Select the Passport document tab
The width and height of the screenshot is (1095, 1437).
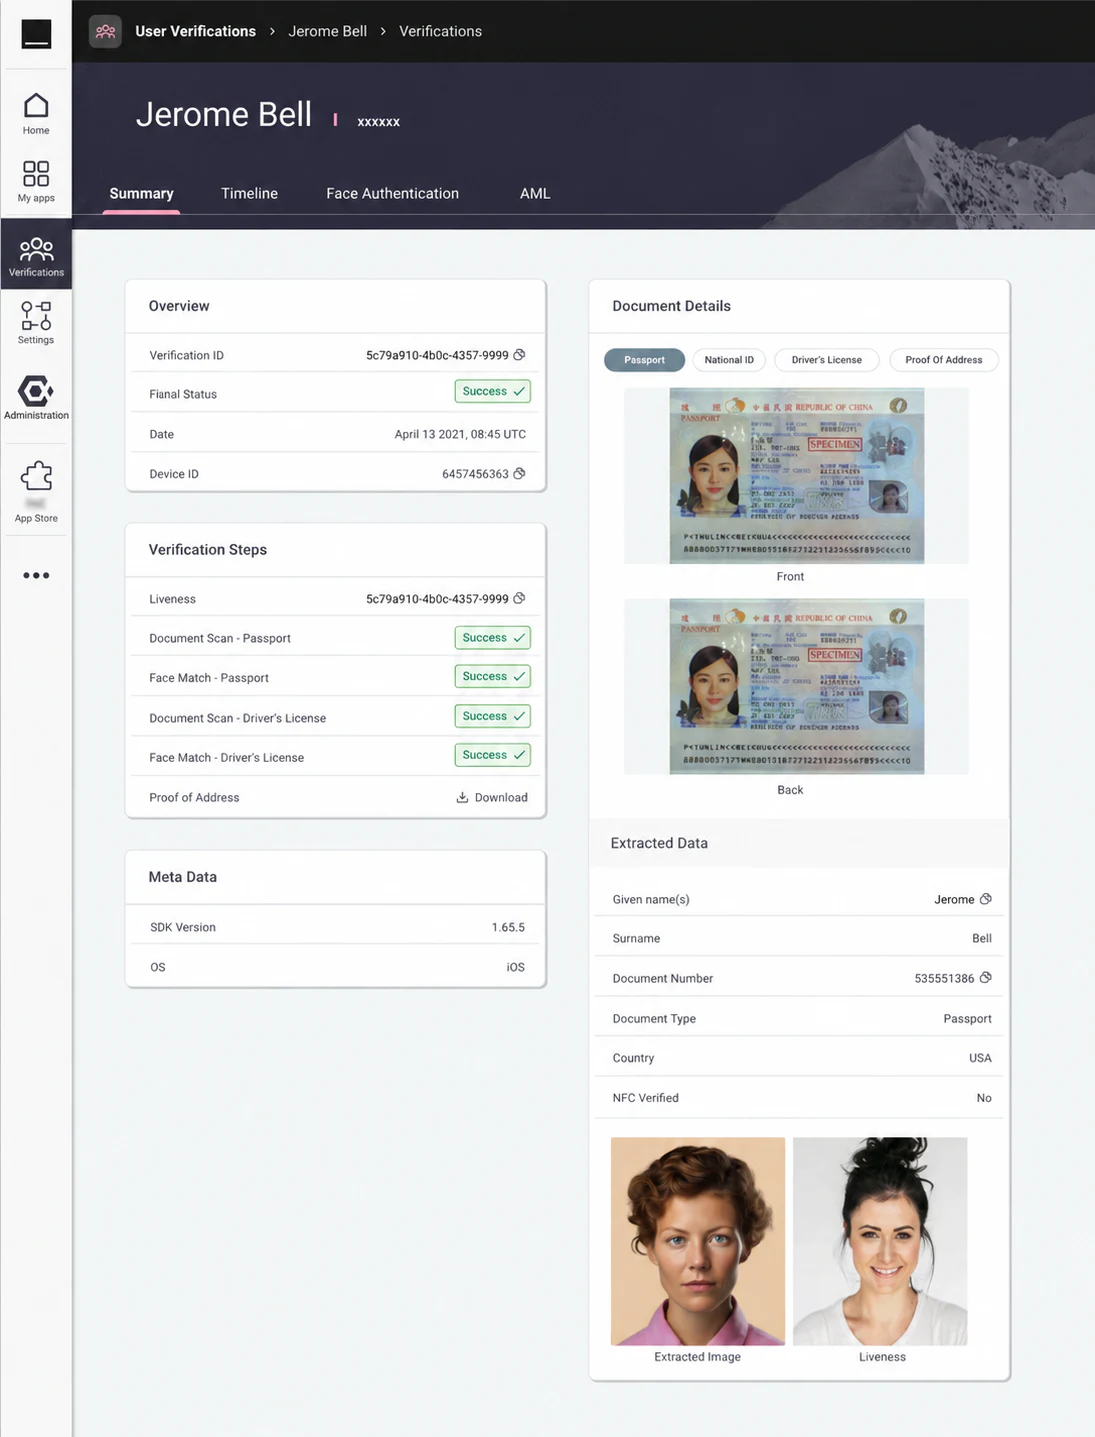pos(644,360)
